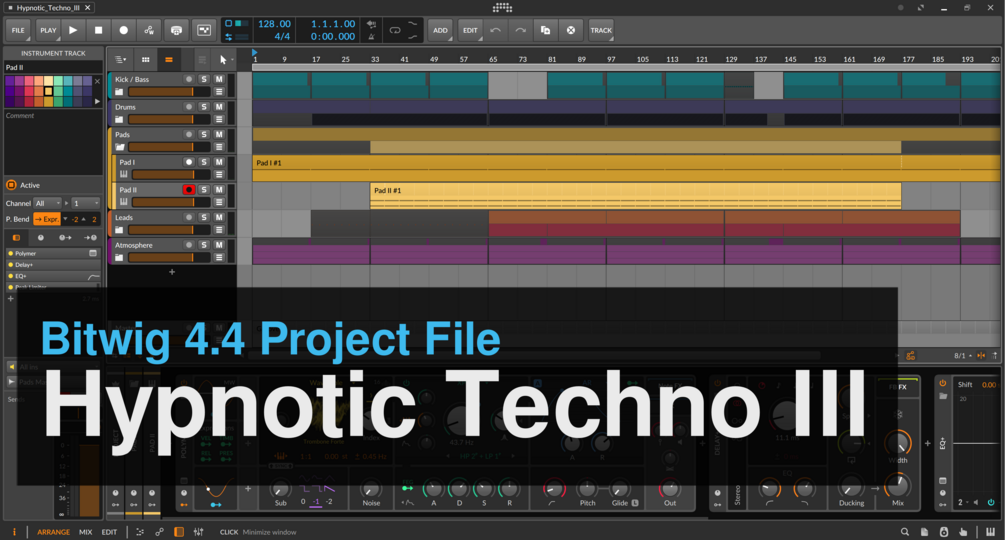Open the EDIT menu in the top toolbar
This screenshot has width=1005, height=540.
pos(470,30)
